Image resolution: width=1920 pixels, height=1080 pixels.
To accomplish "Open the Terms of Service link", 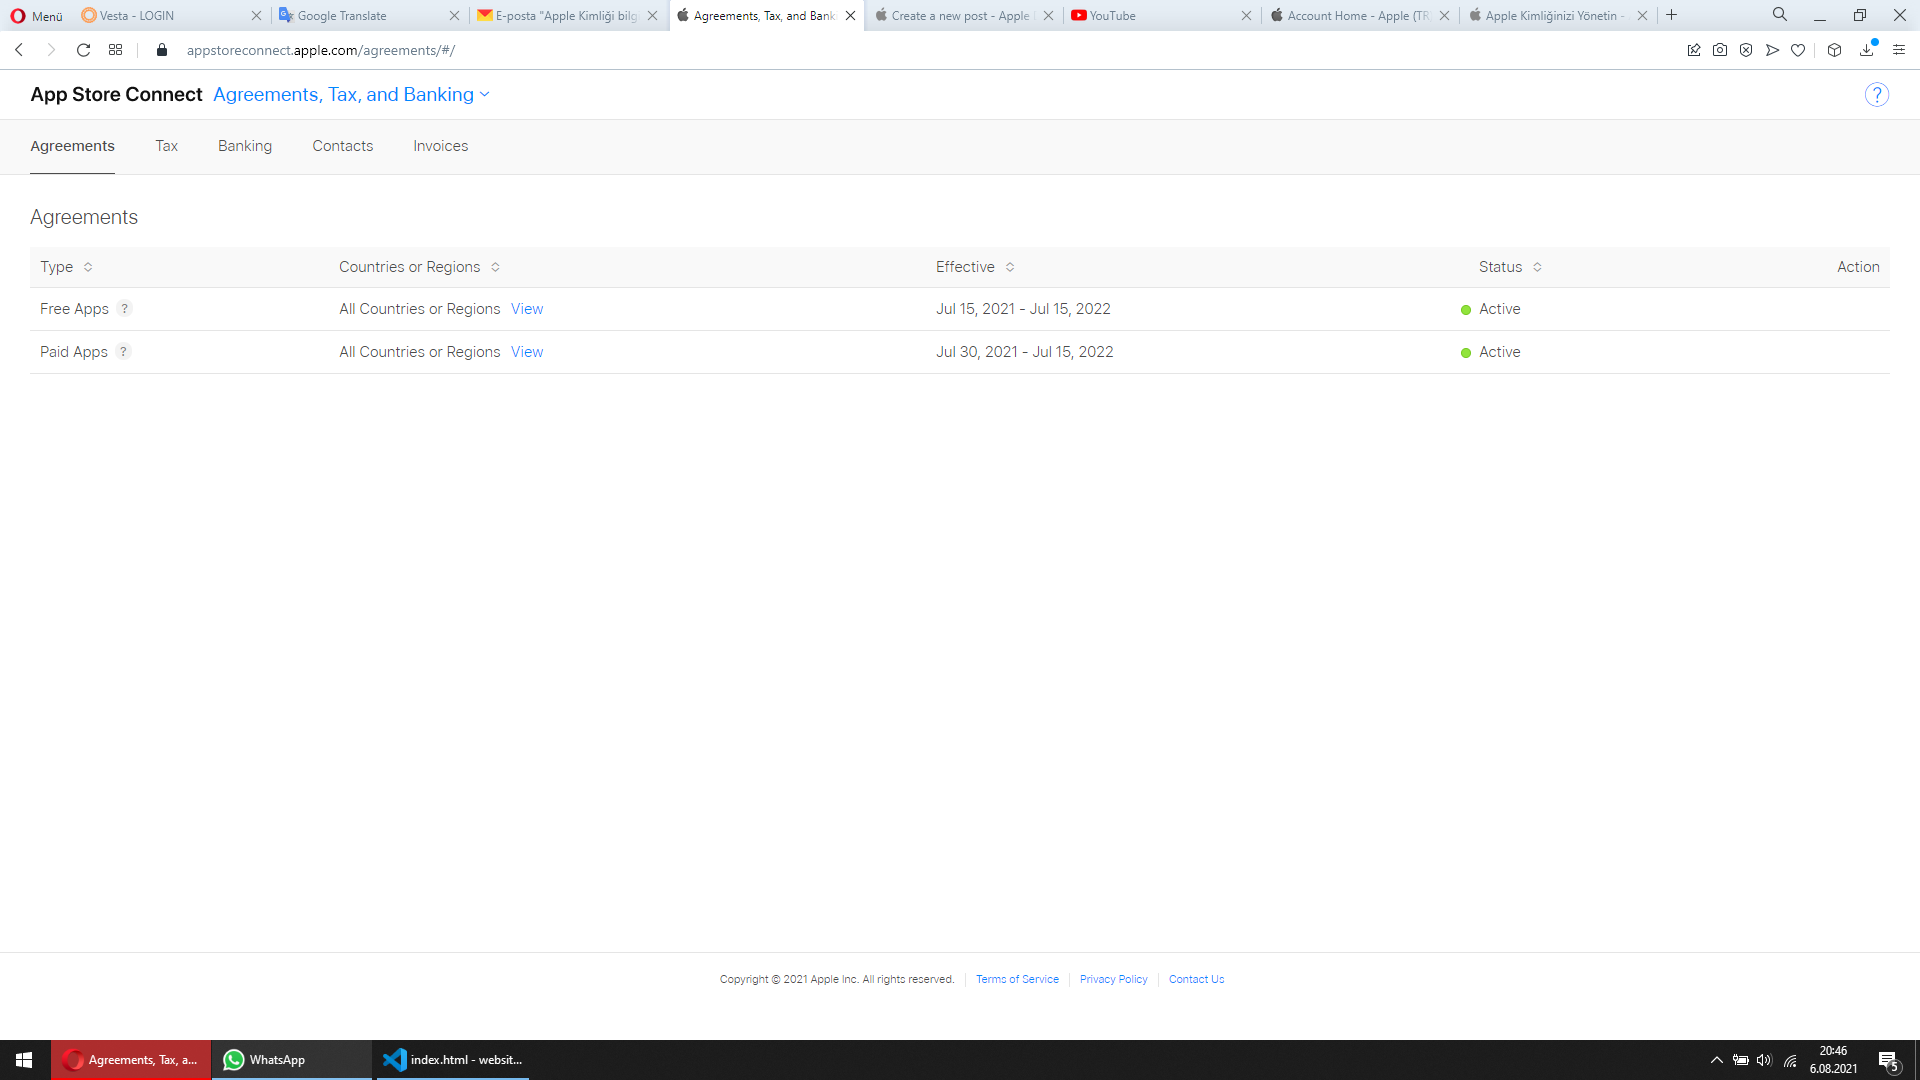I will 1017,980.
